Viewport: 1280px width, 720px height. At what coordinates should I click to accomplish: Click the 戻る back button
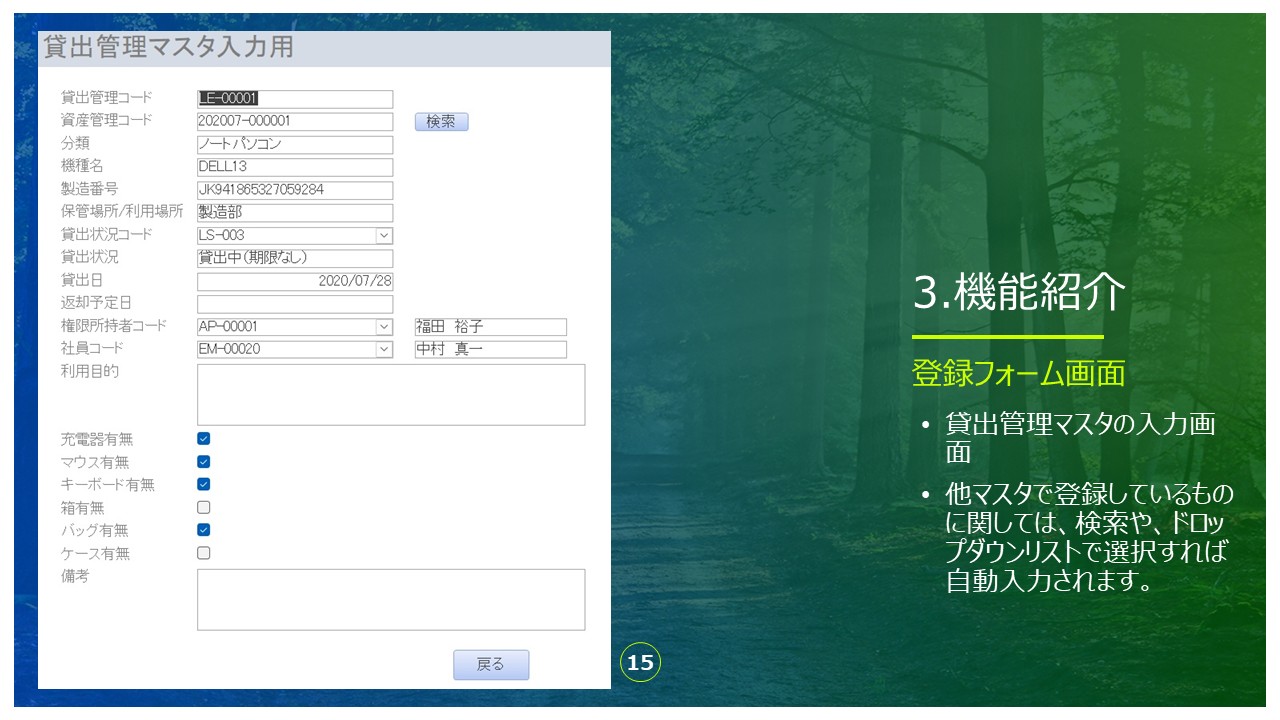490,665
